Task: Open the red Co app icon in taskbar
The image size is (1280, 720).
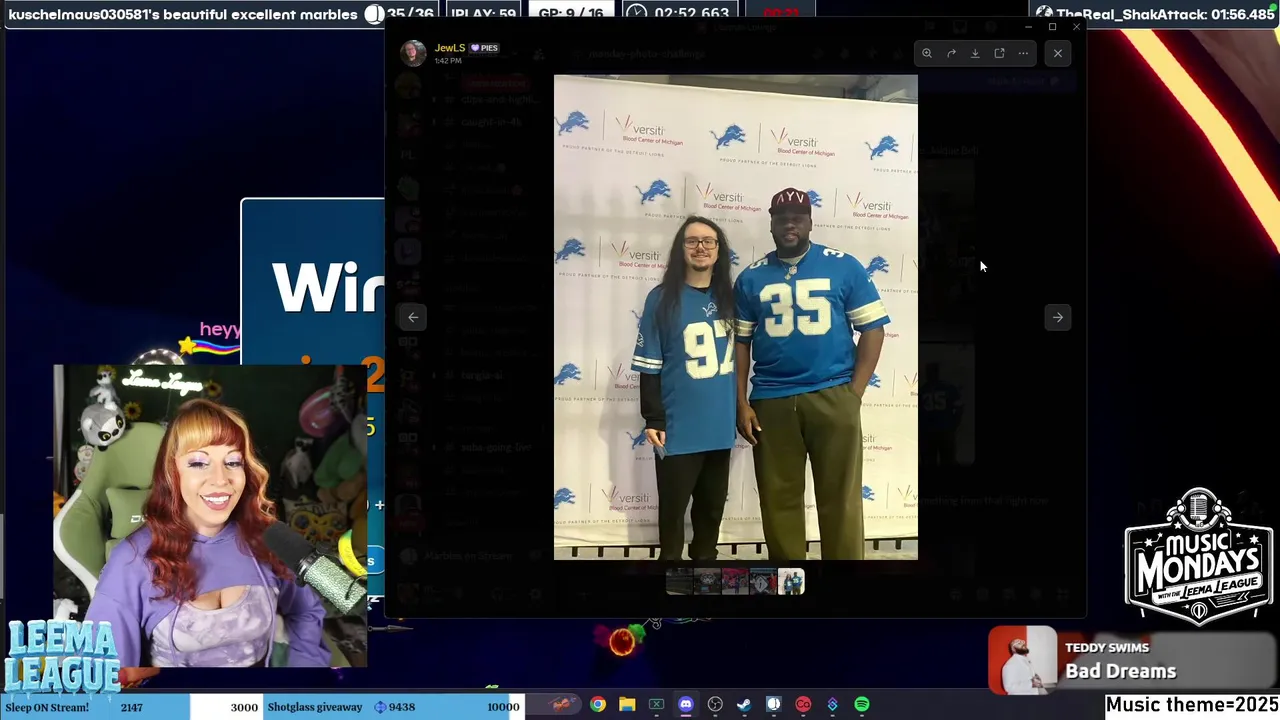Action: click(803, 705)
